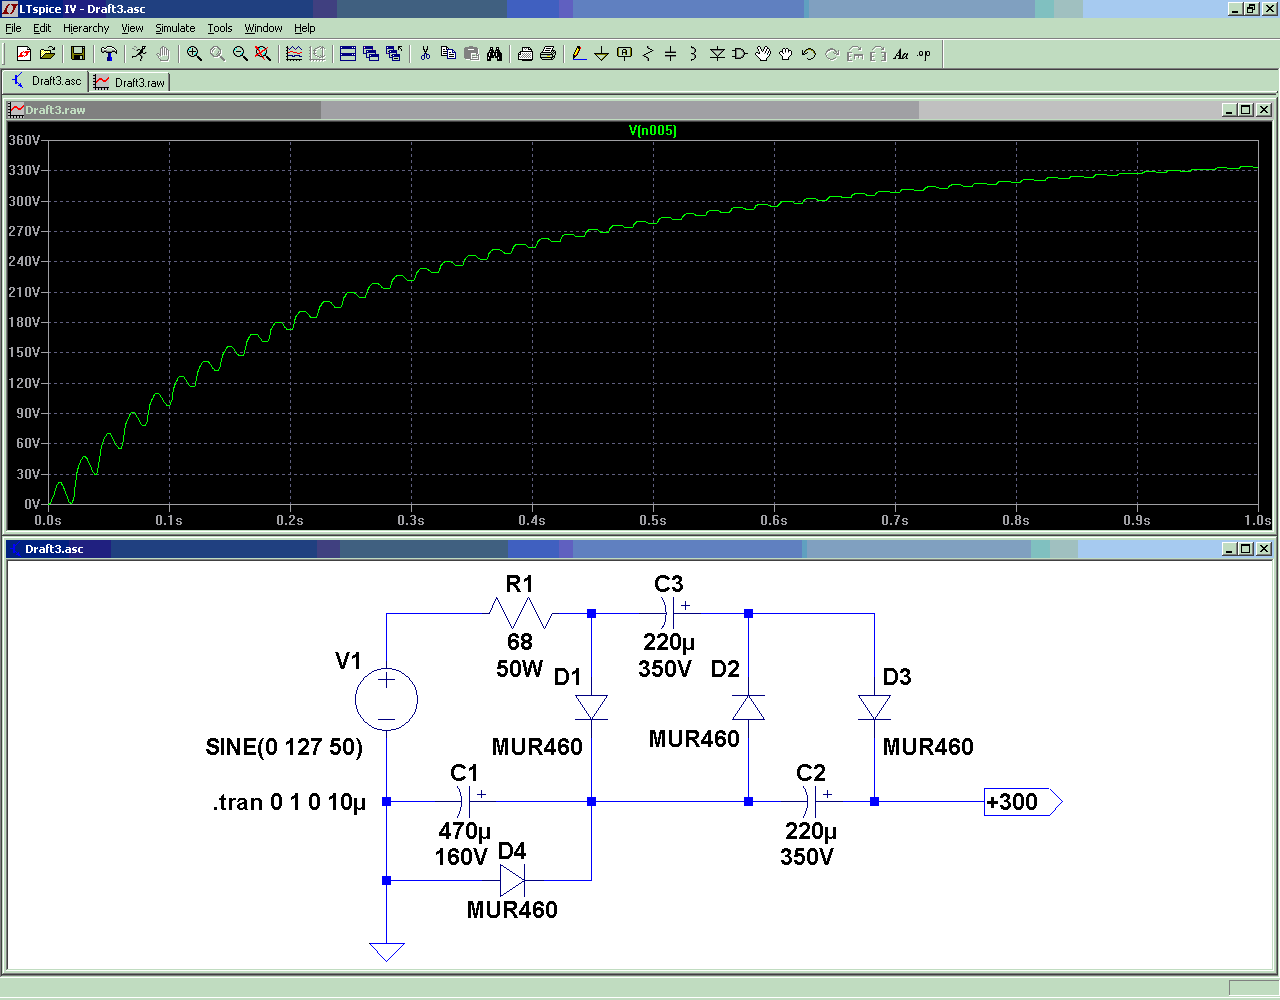
Task: Click the Save floppy disk icon
Action: [x=78, y=54]
